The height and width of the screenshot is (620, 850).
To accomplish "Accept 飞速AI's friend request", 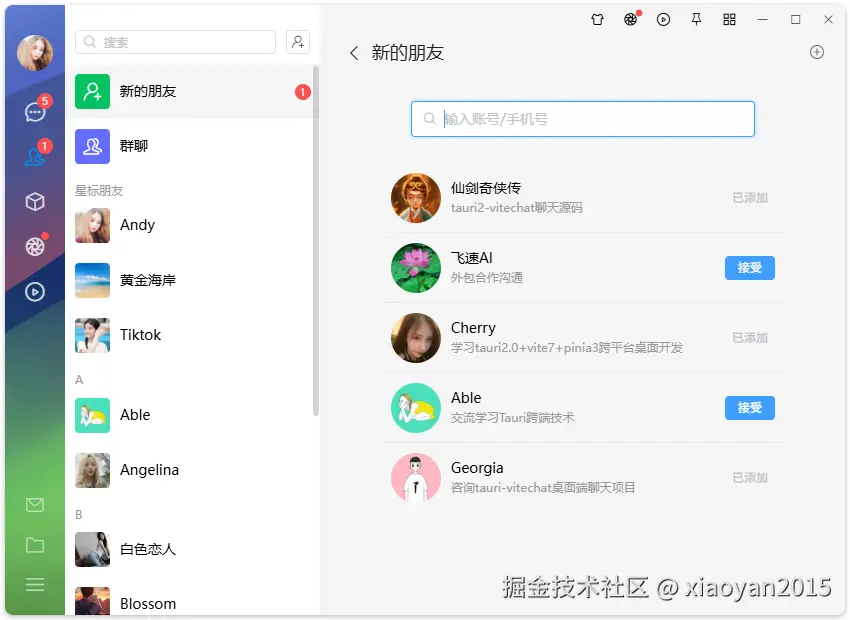I will click(x=749, y=268).
